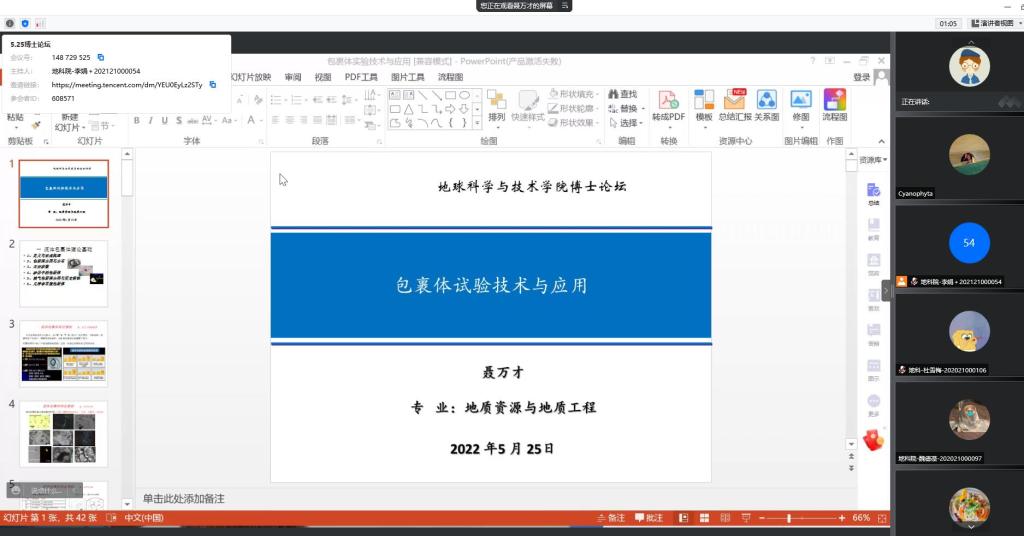Switch to the PDF Tools (PDF工具) tab
Image resolution: width=1024 pixels, height=536 pixels.
pos(361,77)
